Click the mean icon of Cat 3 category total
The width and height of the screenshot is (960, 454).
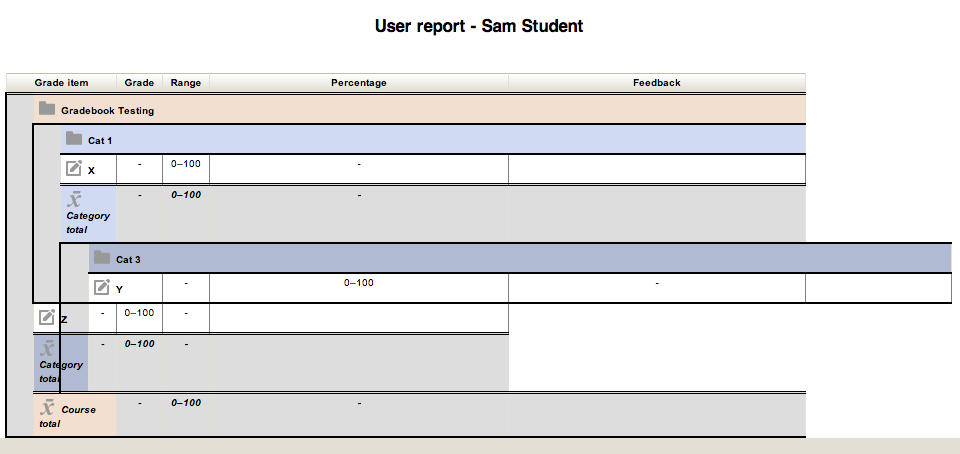[x=47, y=348]
